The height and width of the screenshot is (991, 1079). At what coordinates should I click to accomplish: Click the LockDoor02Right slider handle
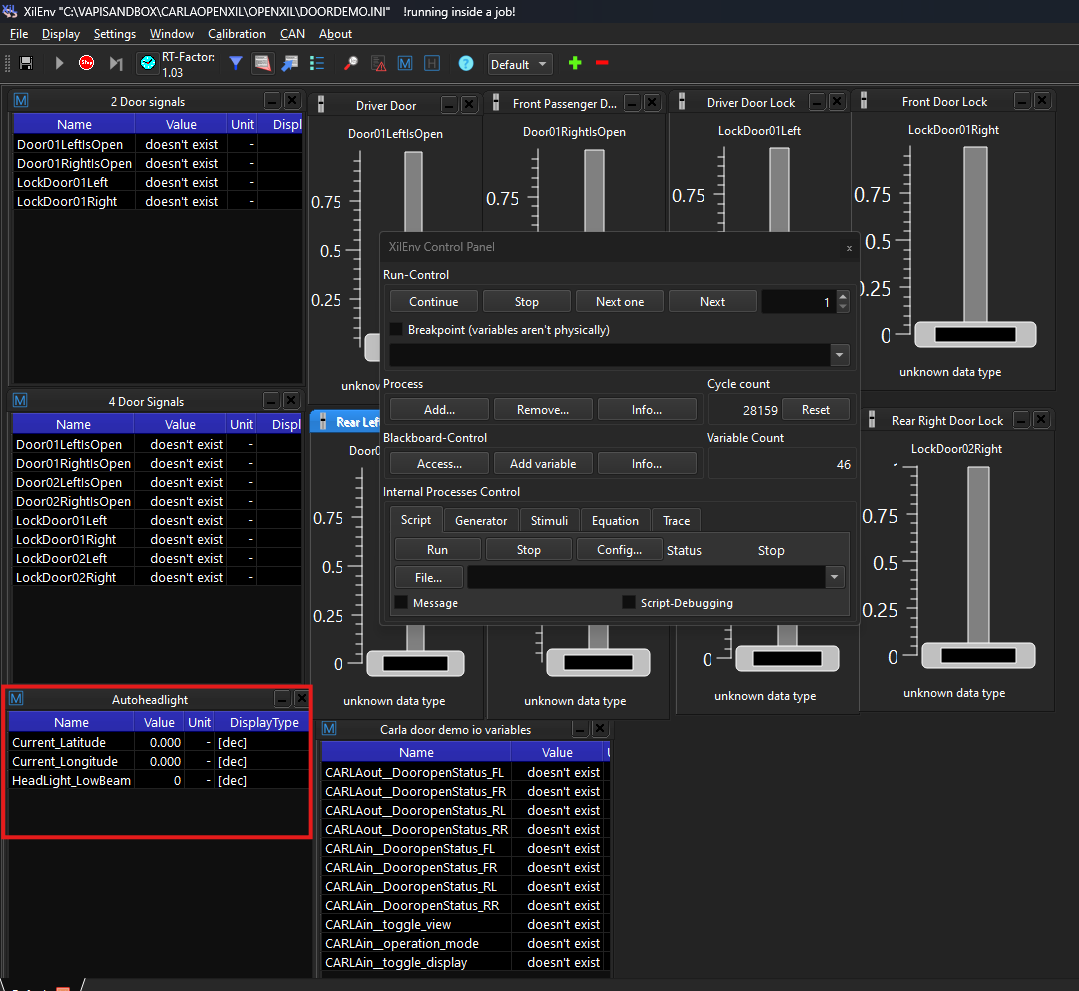point(977,655)
